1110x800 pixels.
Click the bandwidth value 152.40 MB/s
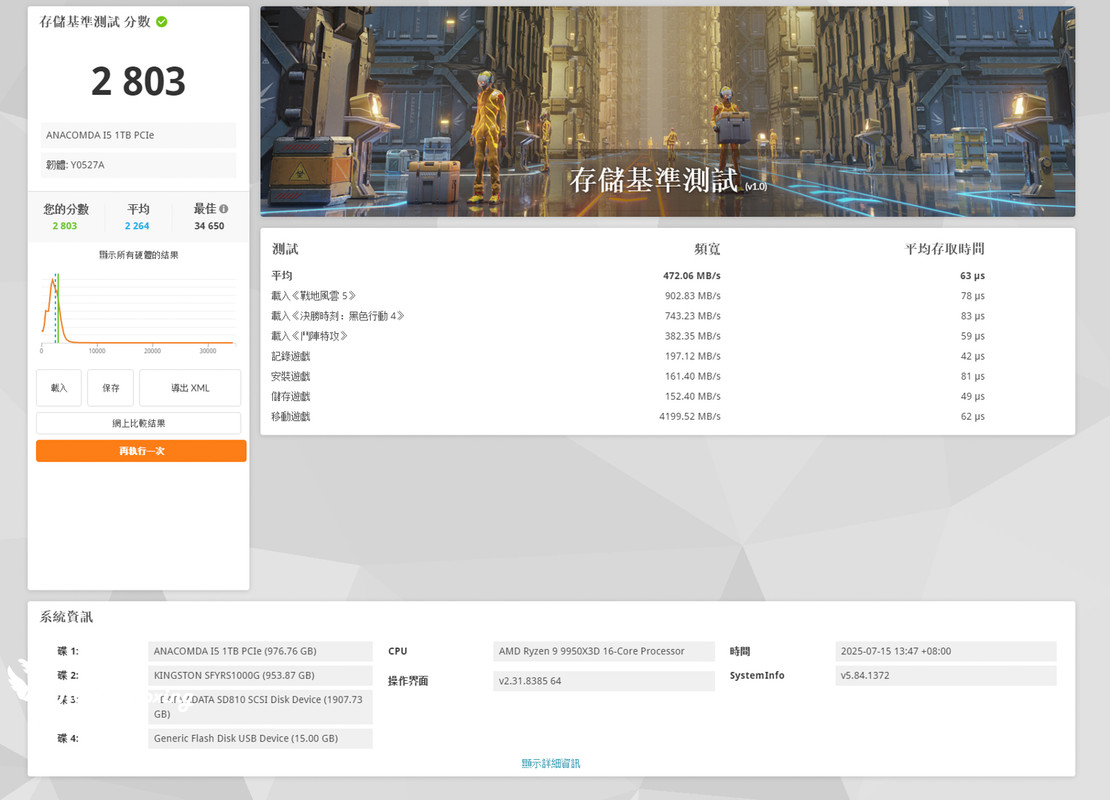(x=692, y=396)
